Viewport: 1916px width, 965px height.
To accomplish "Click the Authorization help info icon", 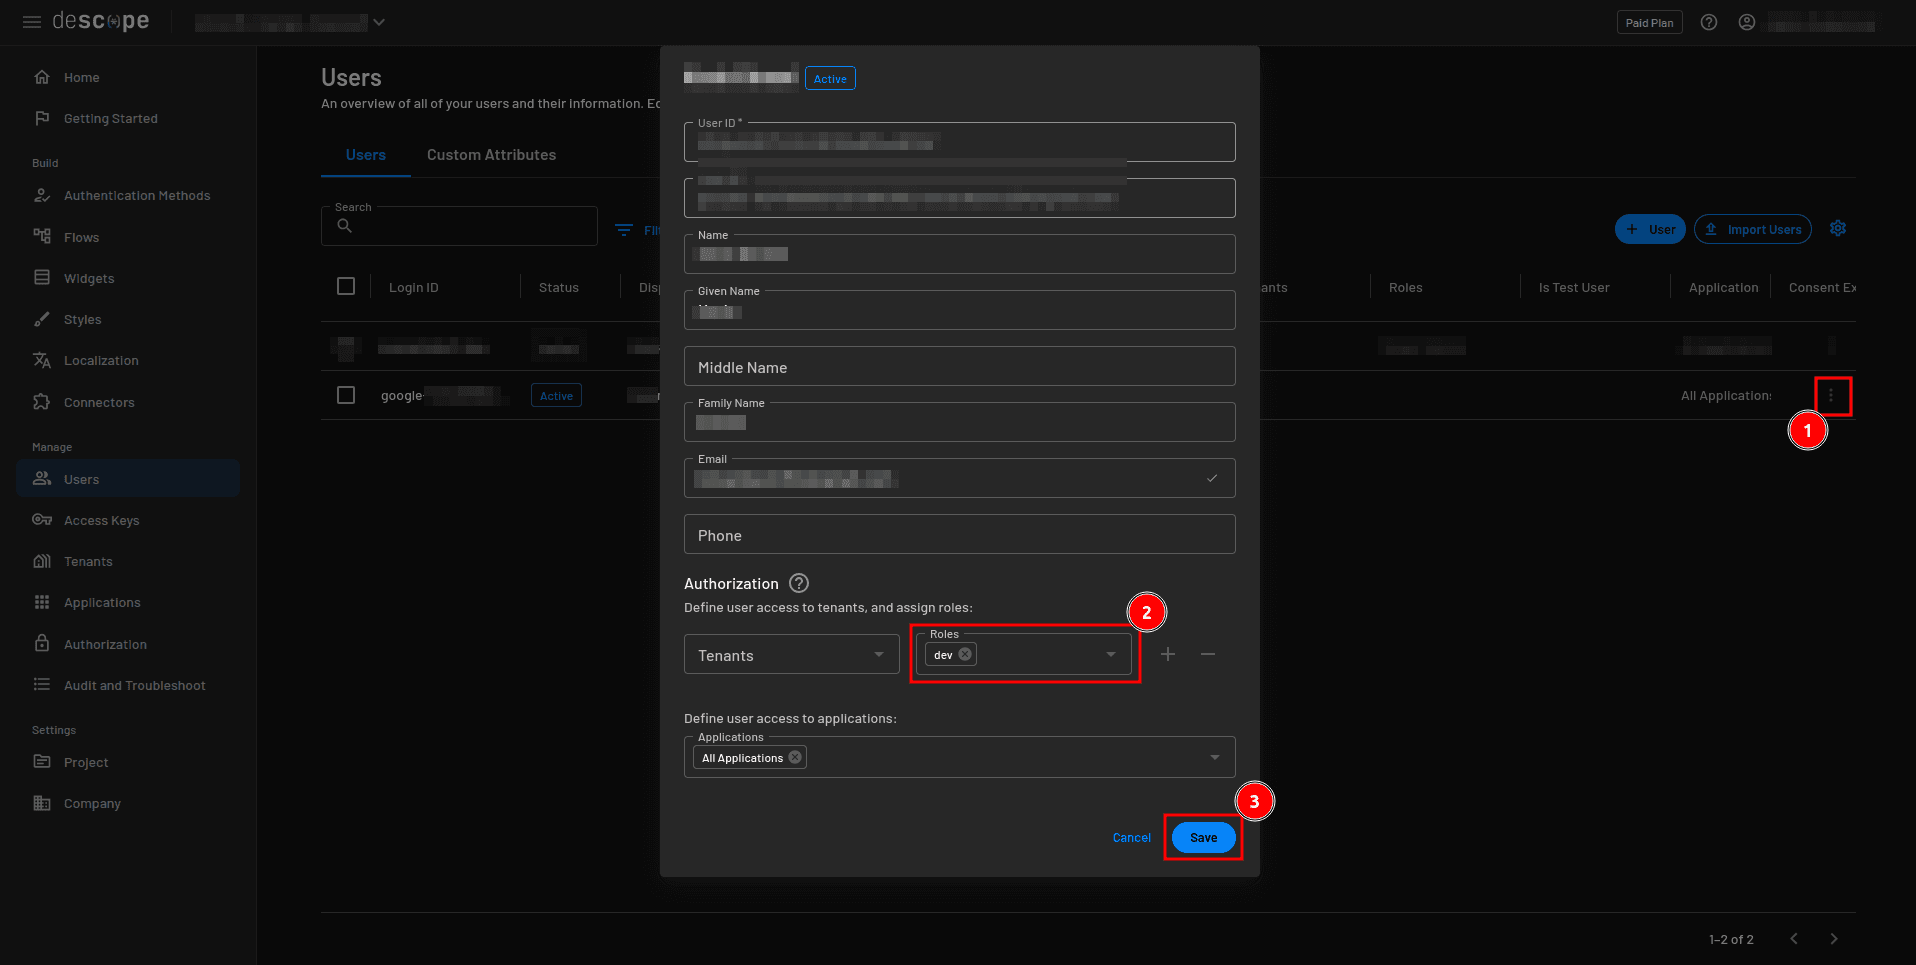I will coord(799,583).
